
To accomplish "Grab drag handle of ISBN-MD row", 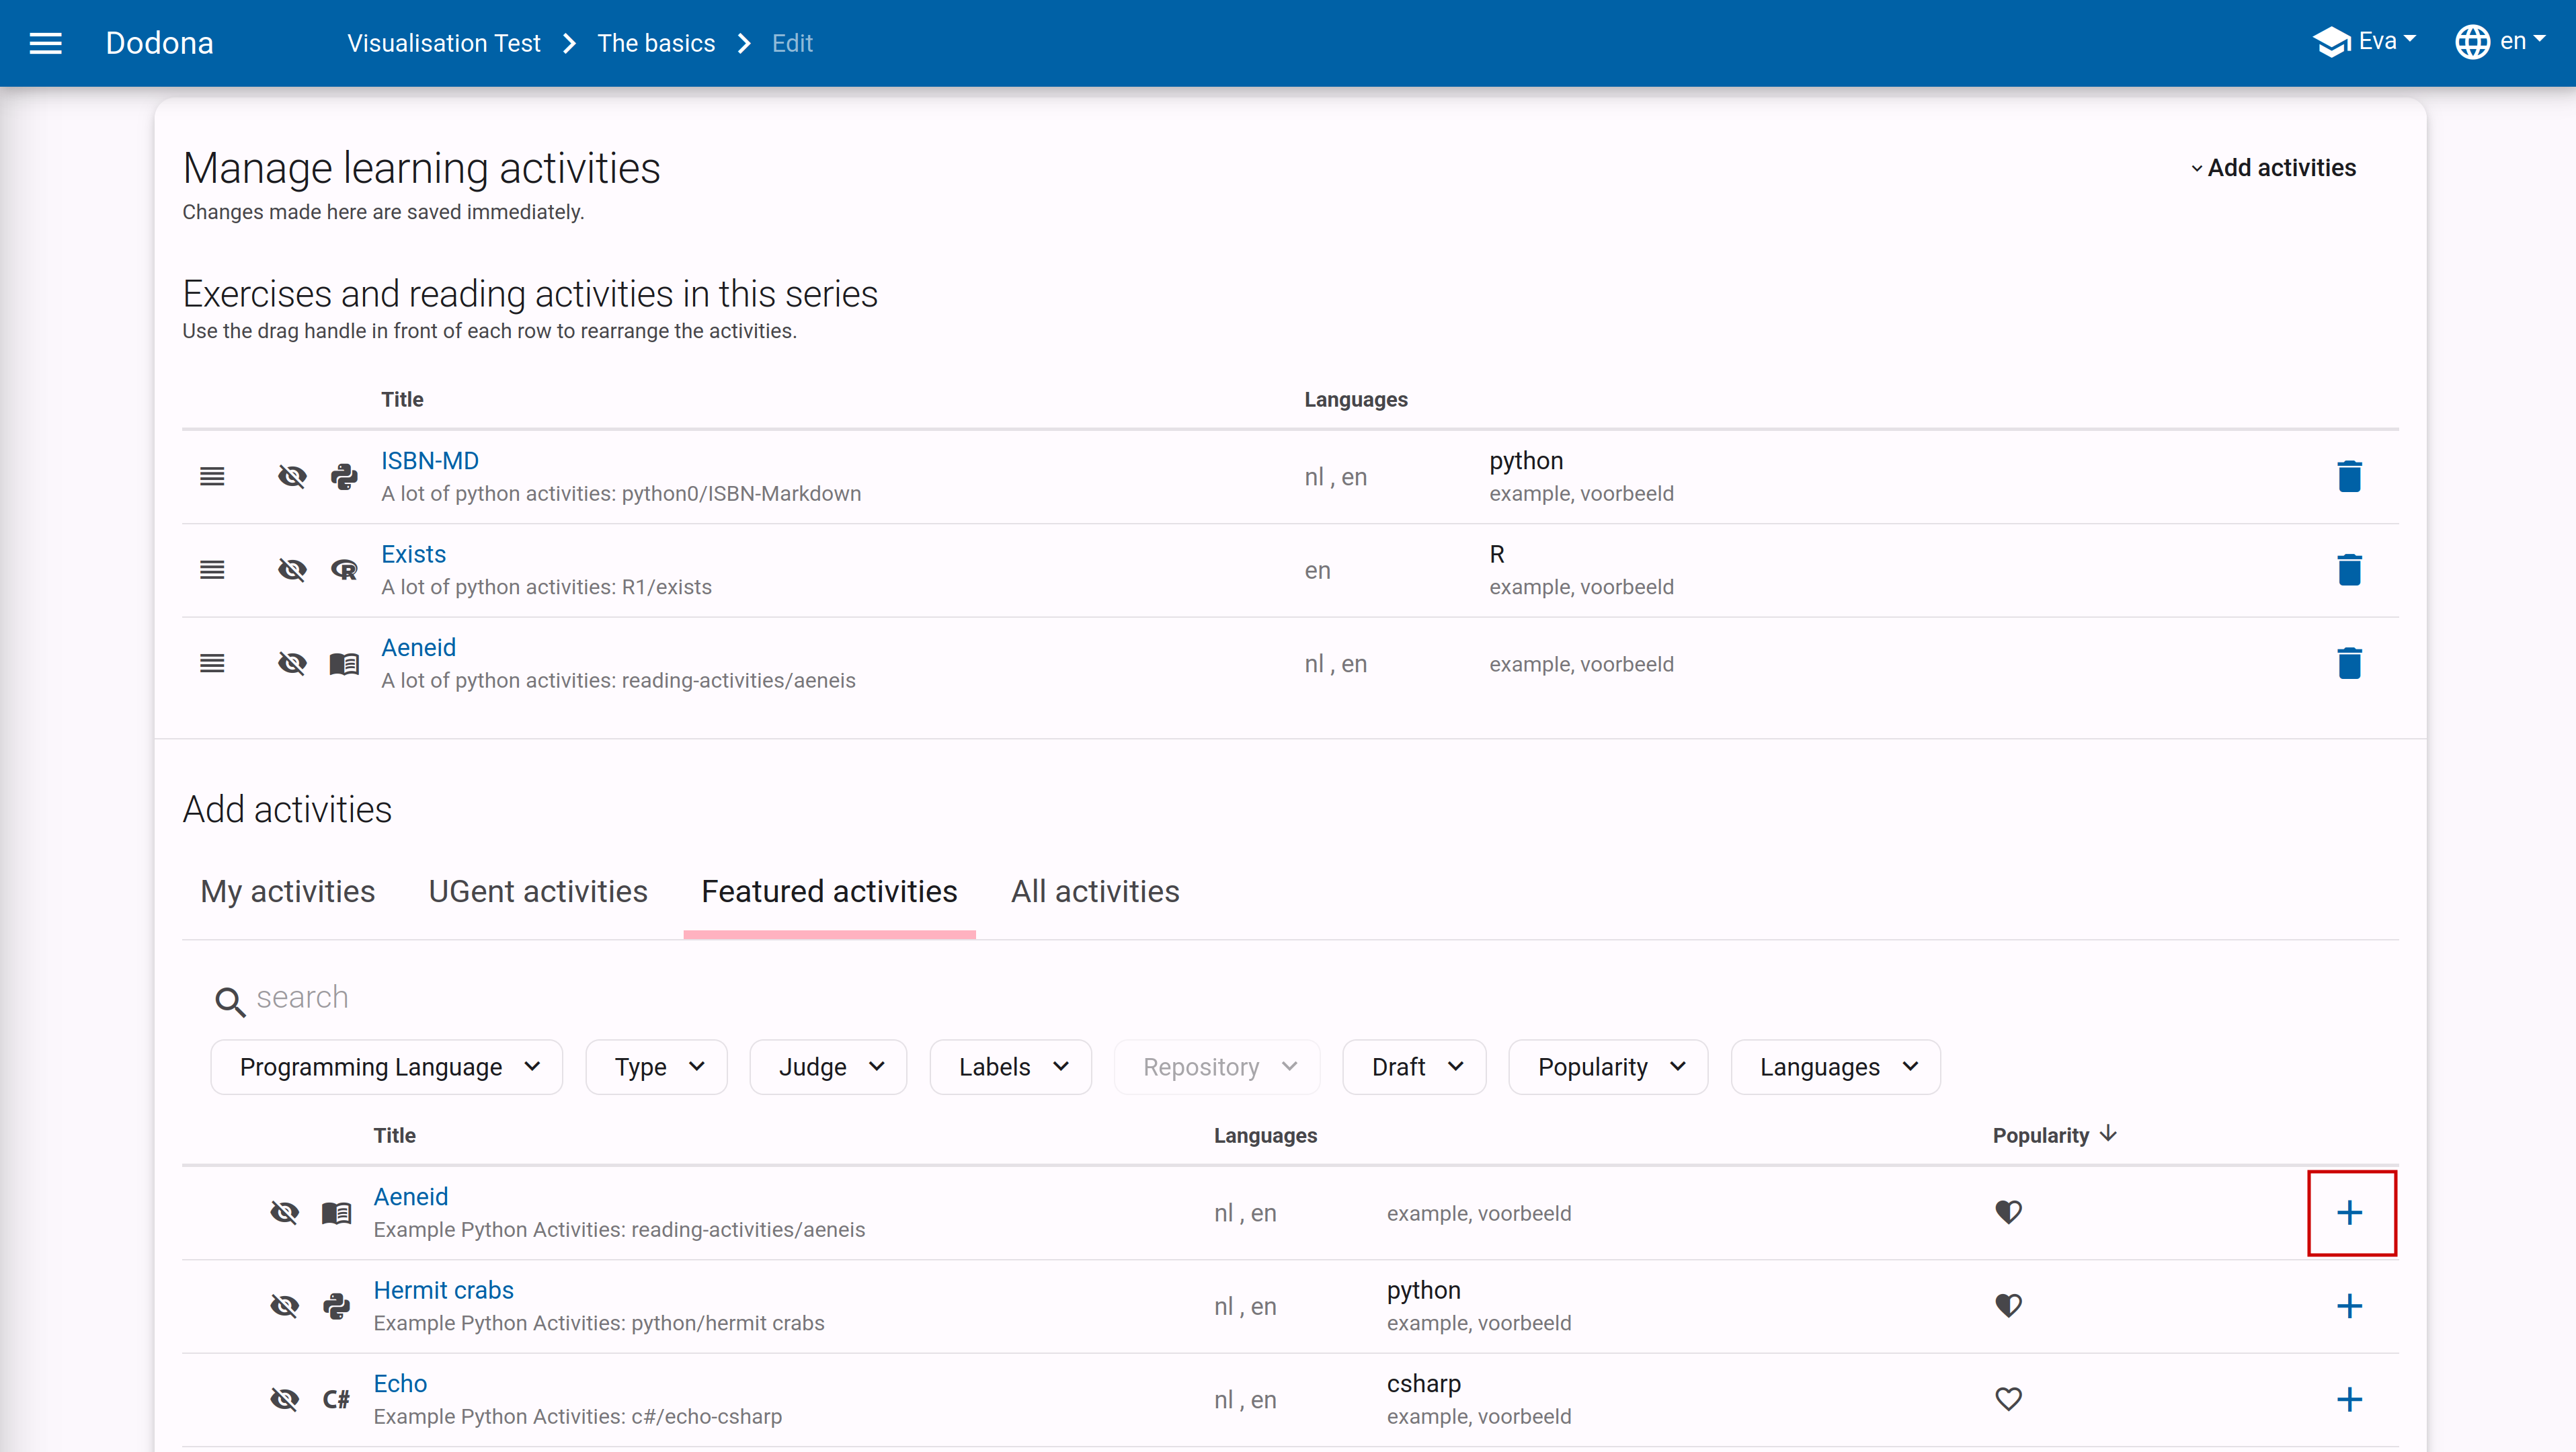I will tap(212, 476).
